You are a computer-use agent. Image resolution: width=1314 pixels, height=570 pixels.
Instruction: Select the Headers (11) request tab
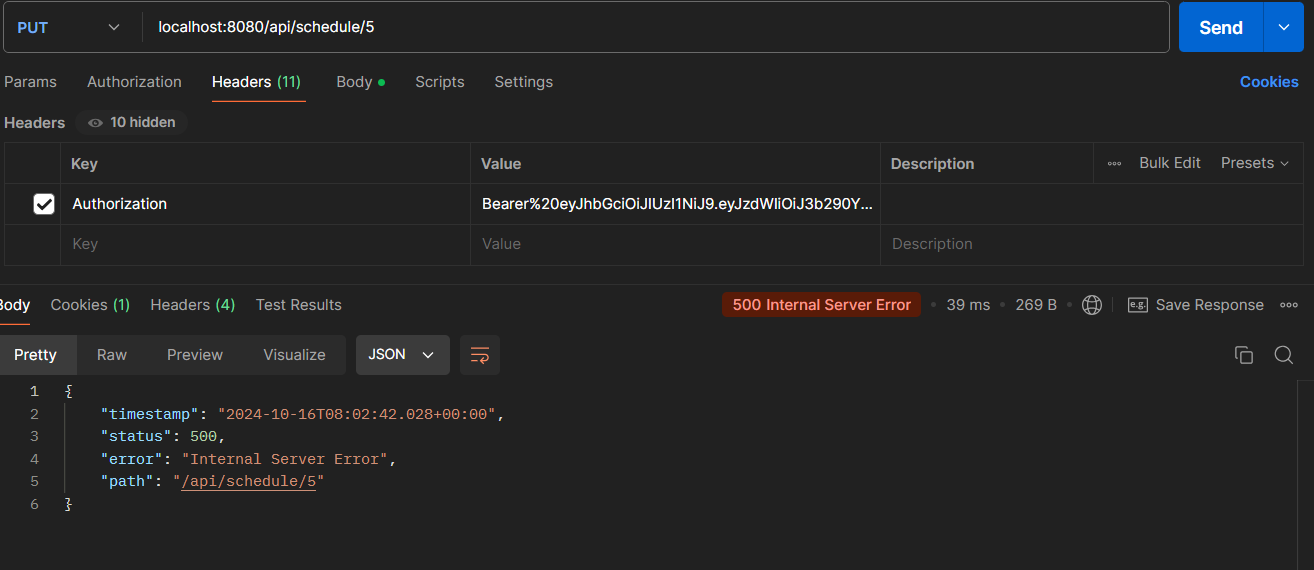click(x=256, y=82)
